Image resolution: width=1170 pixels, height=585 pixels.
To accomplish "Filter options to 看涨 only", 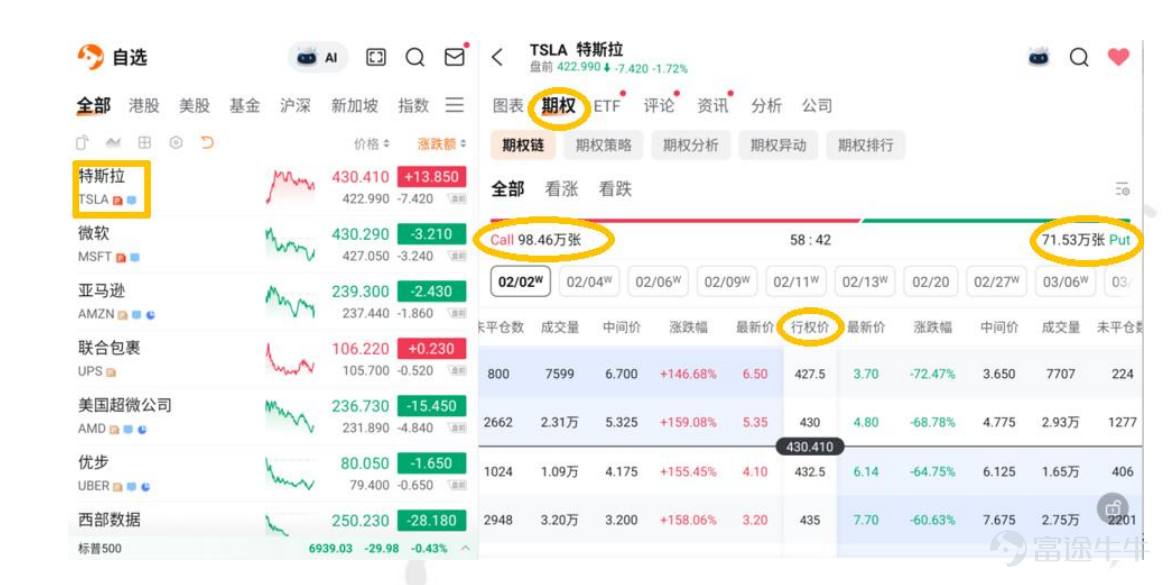I will tap(561, 190).
